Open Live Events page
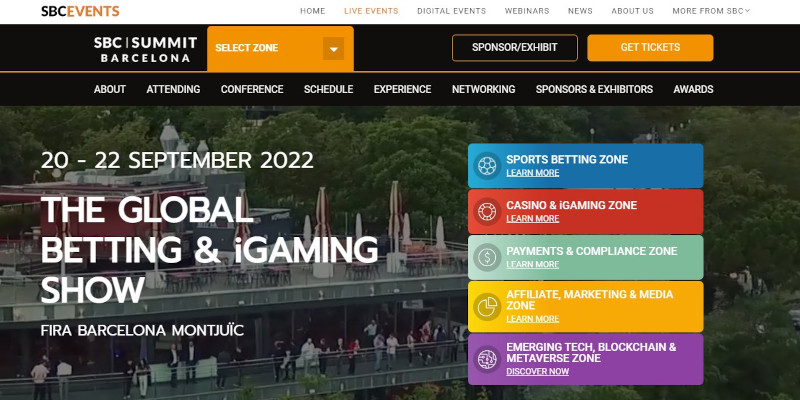Viewport: 800px width, 400px height. (371, 11)
